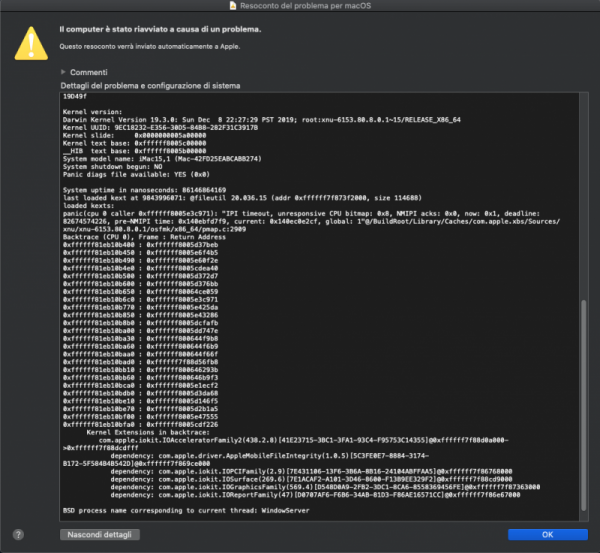The height and width of the screenshot is (553, 600).
Task: Click 'Dettagli del problema e configurazione' label
Action: pyautogui.click(x=150, y=85)
